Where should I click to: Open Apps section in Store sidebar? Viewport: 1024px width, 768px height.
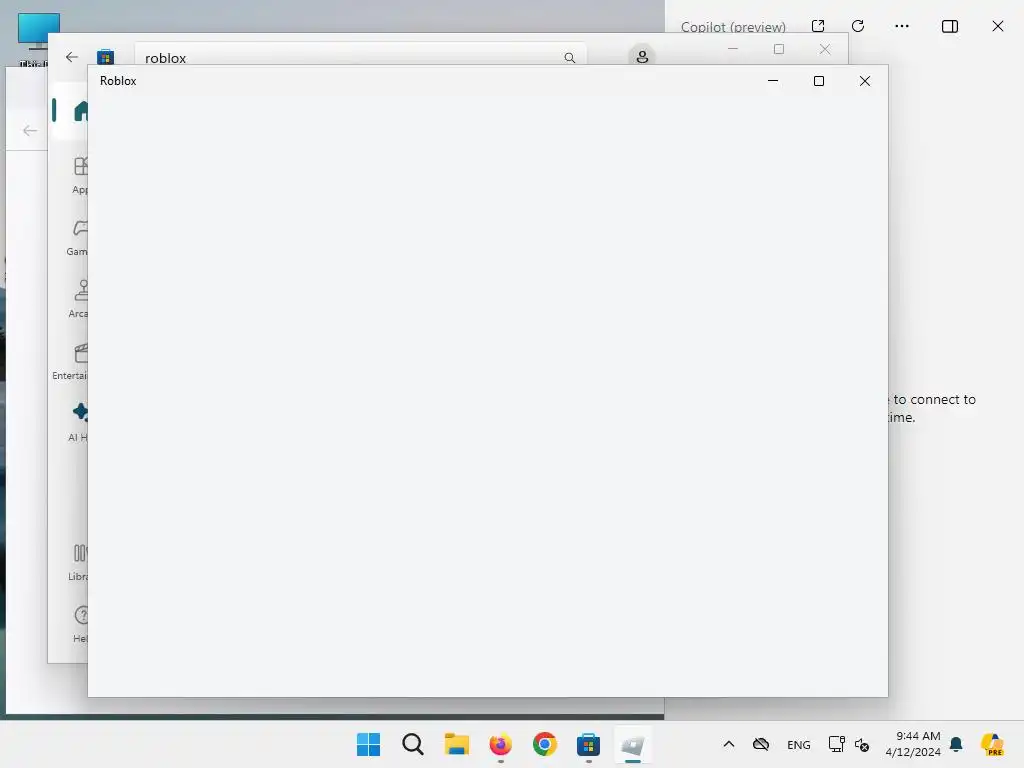point(79,175)
